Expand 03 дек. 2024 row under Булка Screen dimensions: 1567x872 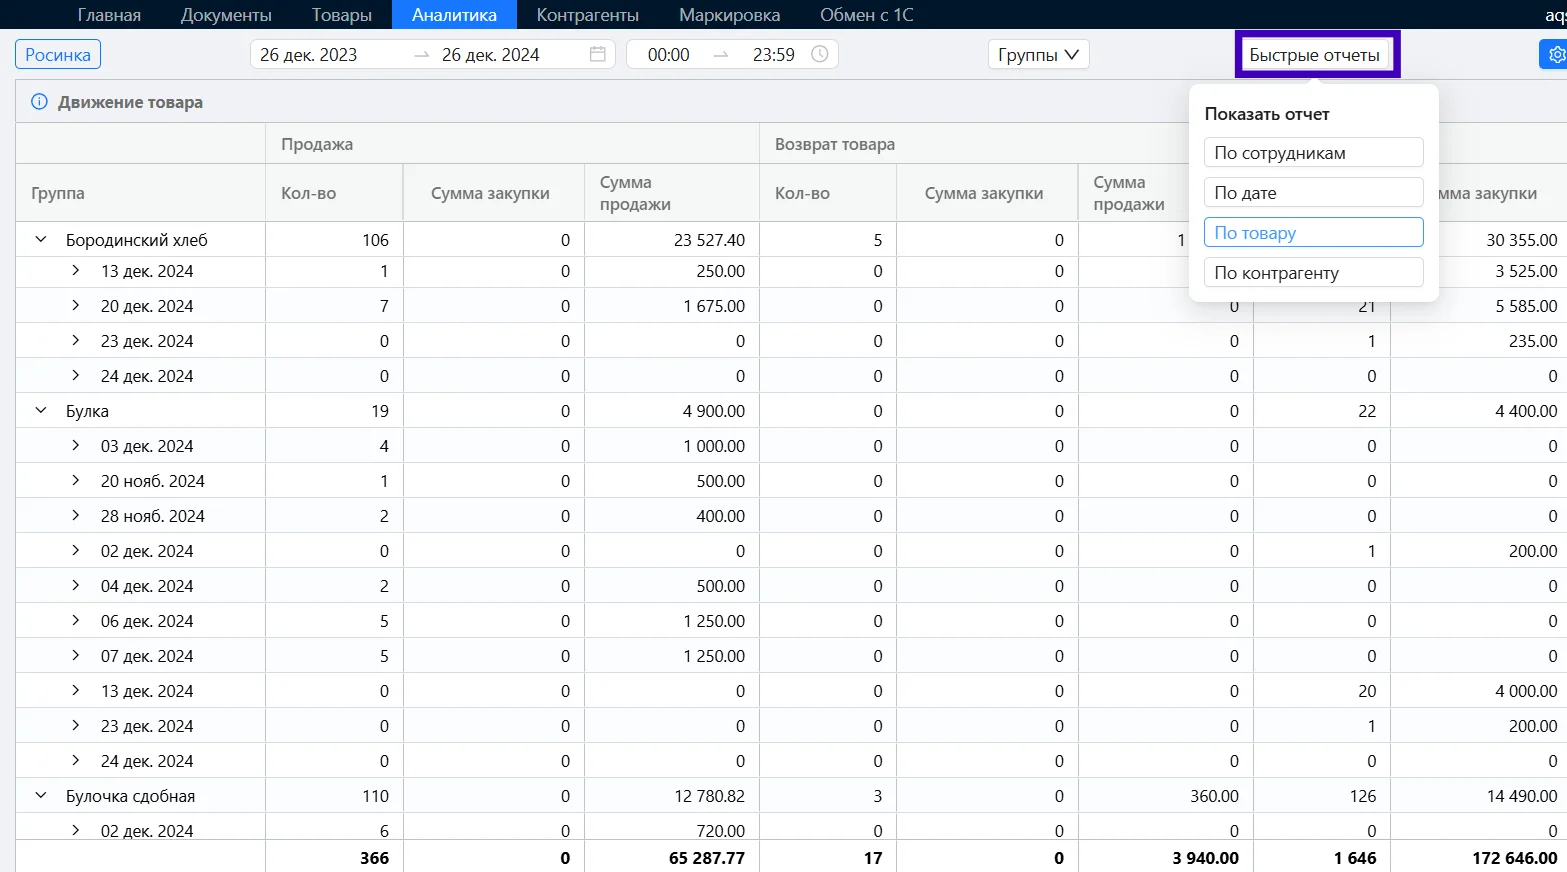[75, 445]
